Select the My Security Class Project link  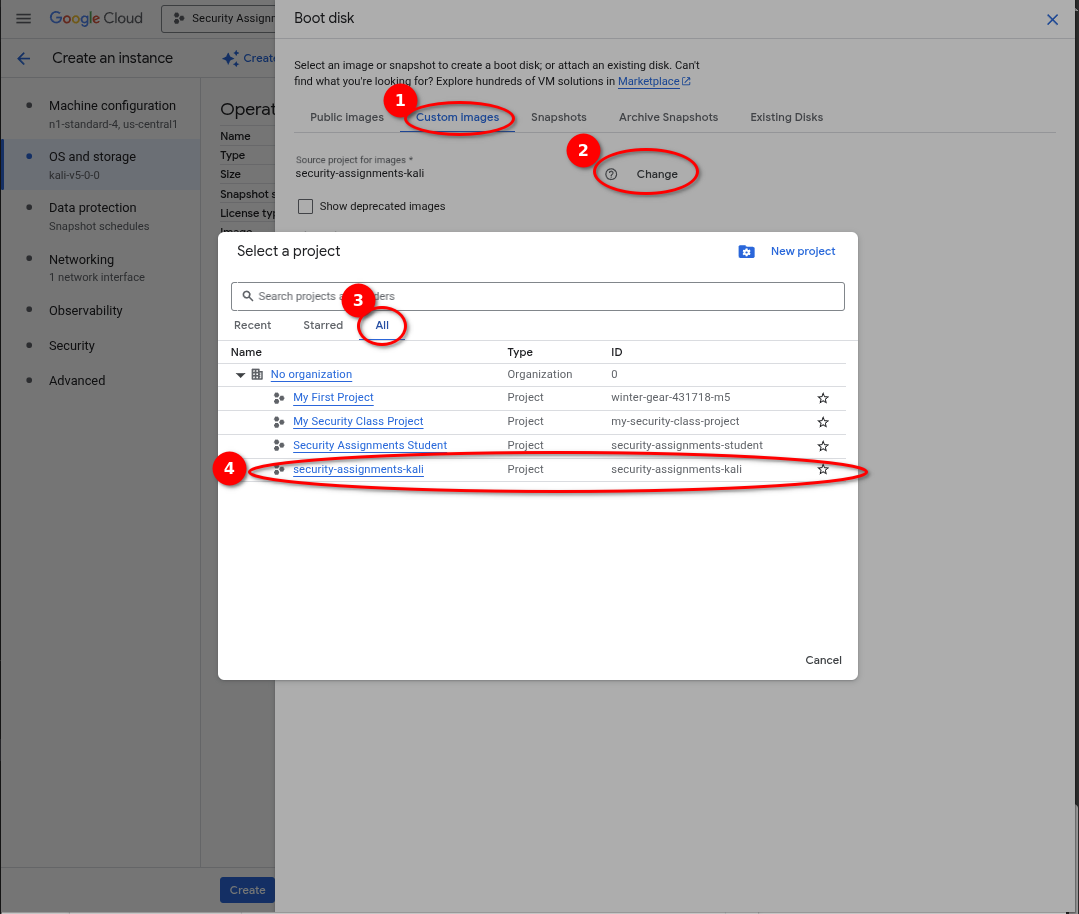(x=358, y=421)
